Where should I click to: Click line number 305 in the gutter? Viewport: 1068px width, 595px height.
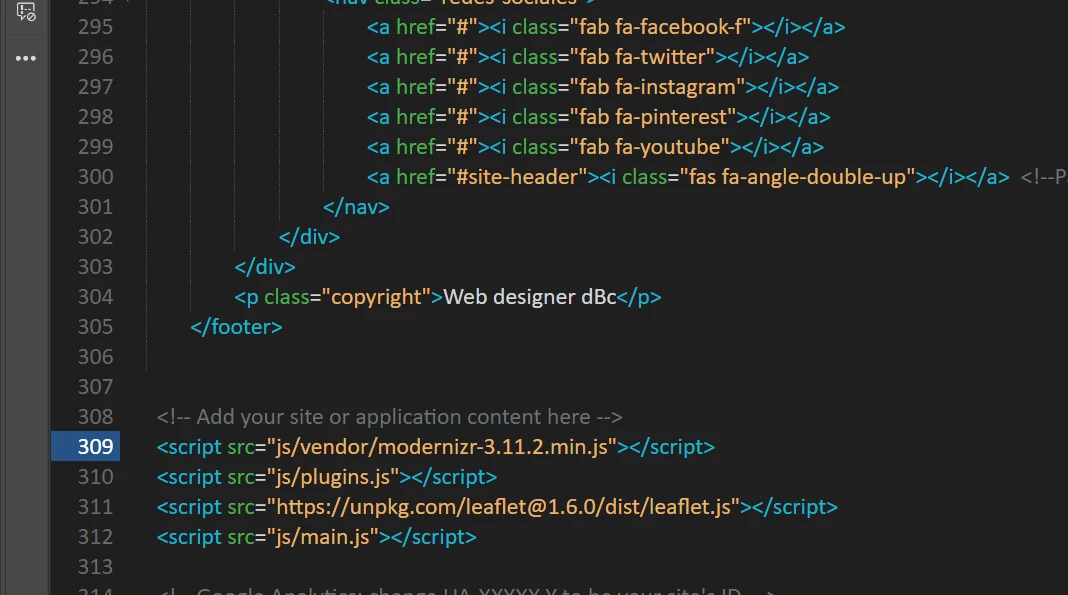[95, 327]
